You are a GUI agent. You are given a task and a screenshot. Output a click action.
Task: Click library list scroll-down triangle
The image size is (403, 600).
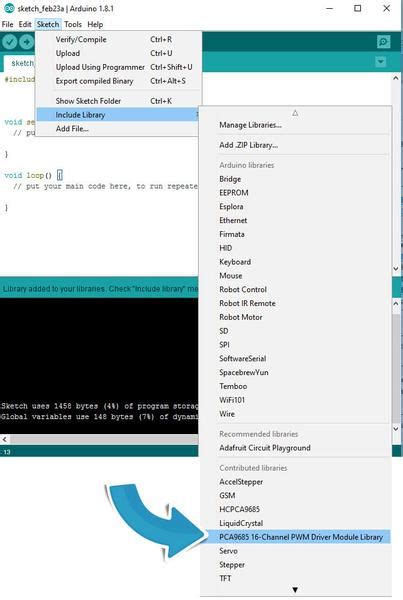[x=295, y=590]
